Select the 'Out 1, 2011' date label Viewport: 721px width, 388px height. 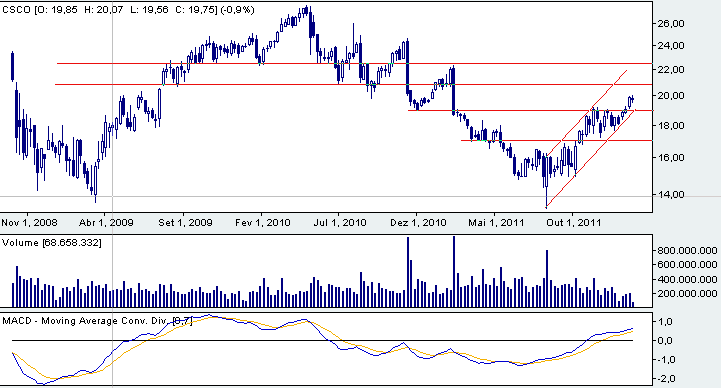(574, 223)
